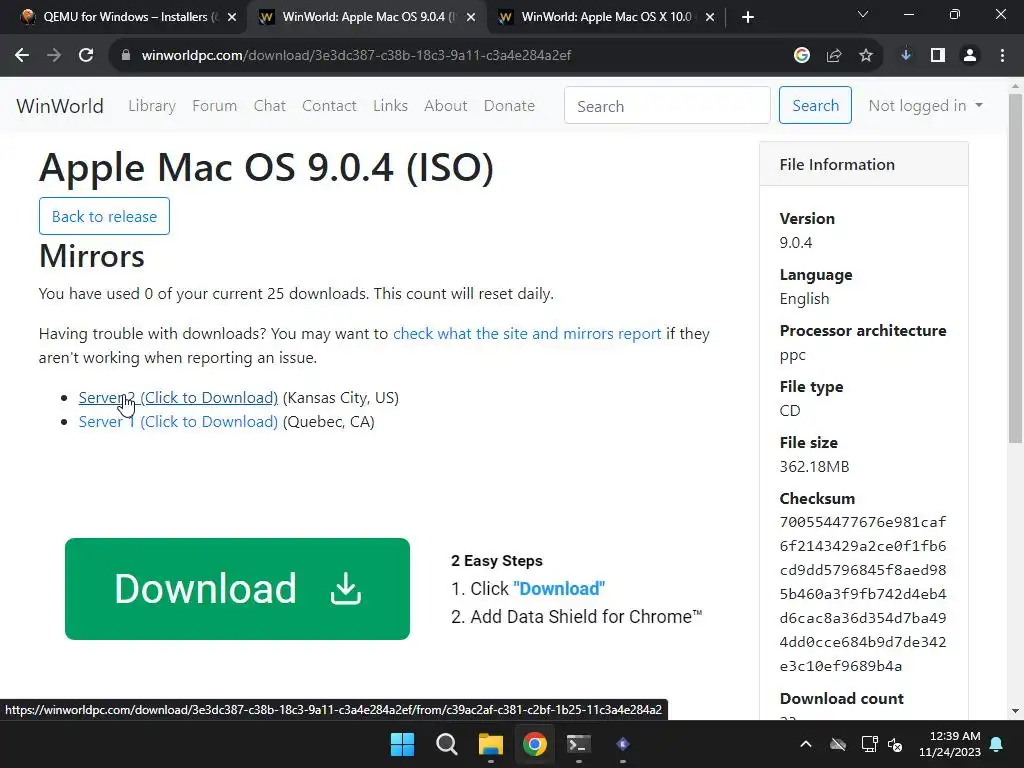
Task: Open the notifications bell icon
Action: pyautogui.click(x=997, y=744)
